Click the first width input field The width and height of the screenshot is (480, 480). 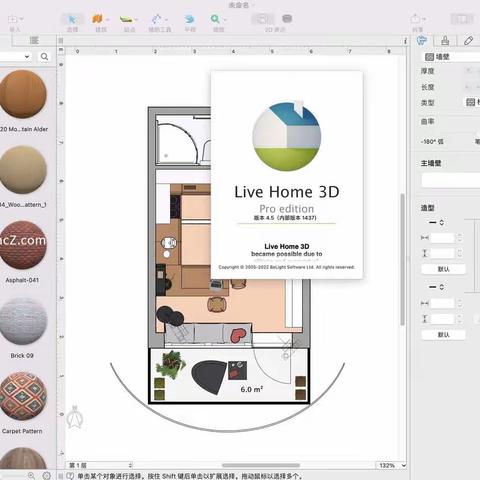pos(442,238)
